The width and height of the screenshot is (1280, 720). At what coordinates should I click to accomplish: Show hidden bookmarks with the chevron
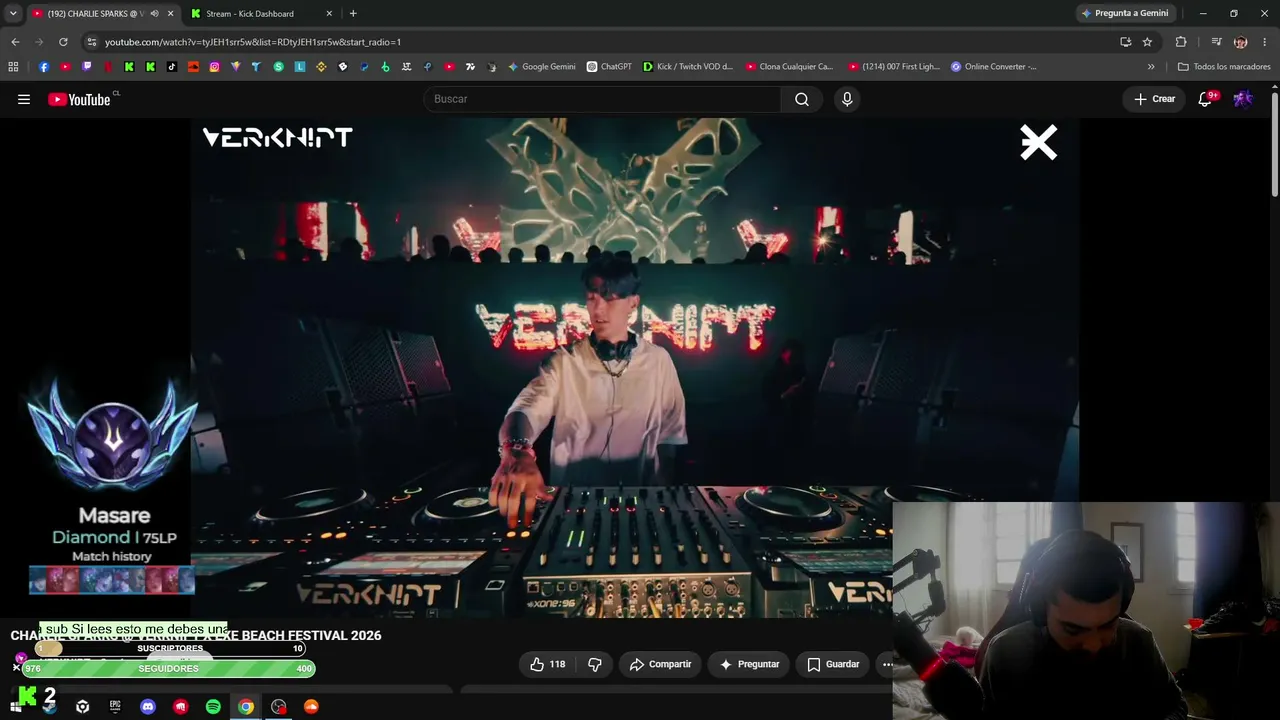[1151, 67]
